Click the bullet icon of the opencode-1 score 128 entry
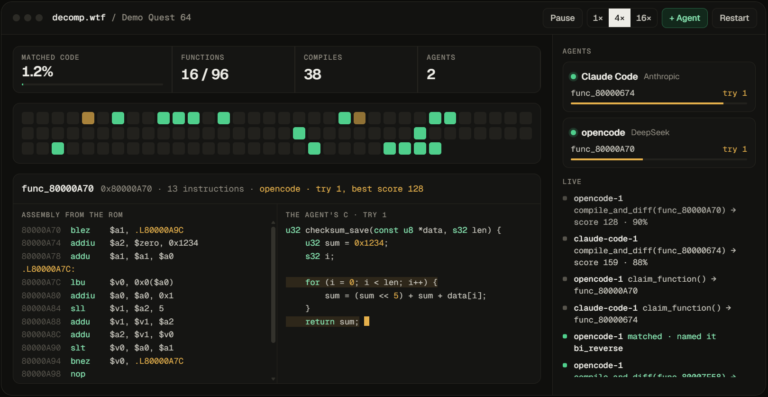 click(565, 199)
